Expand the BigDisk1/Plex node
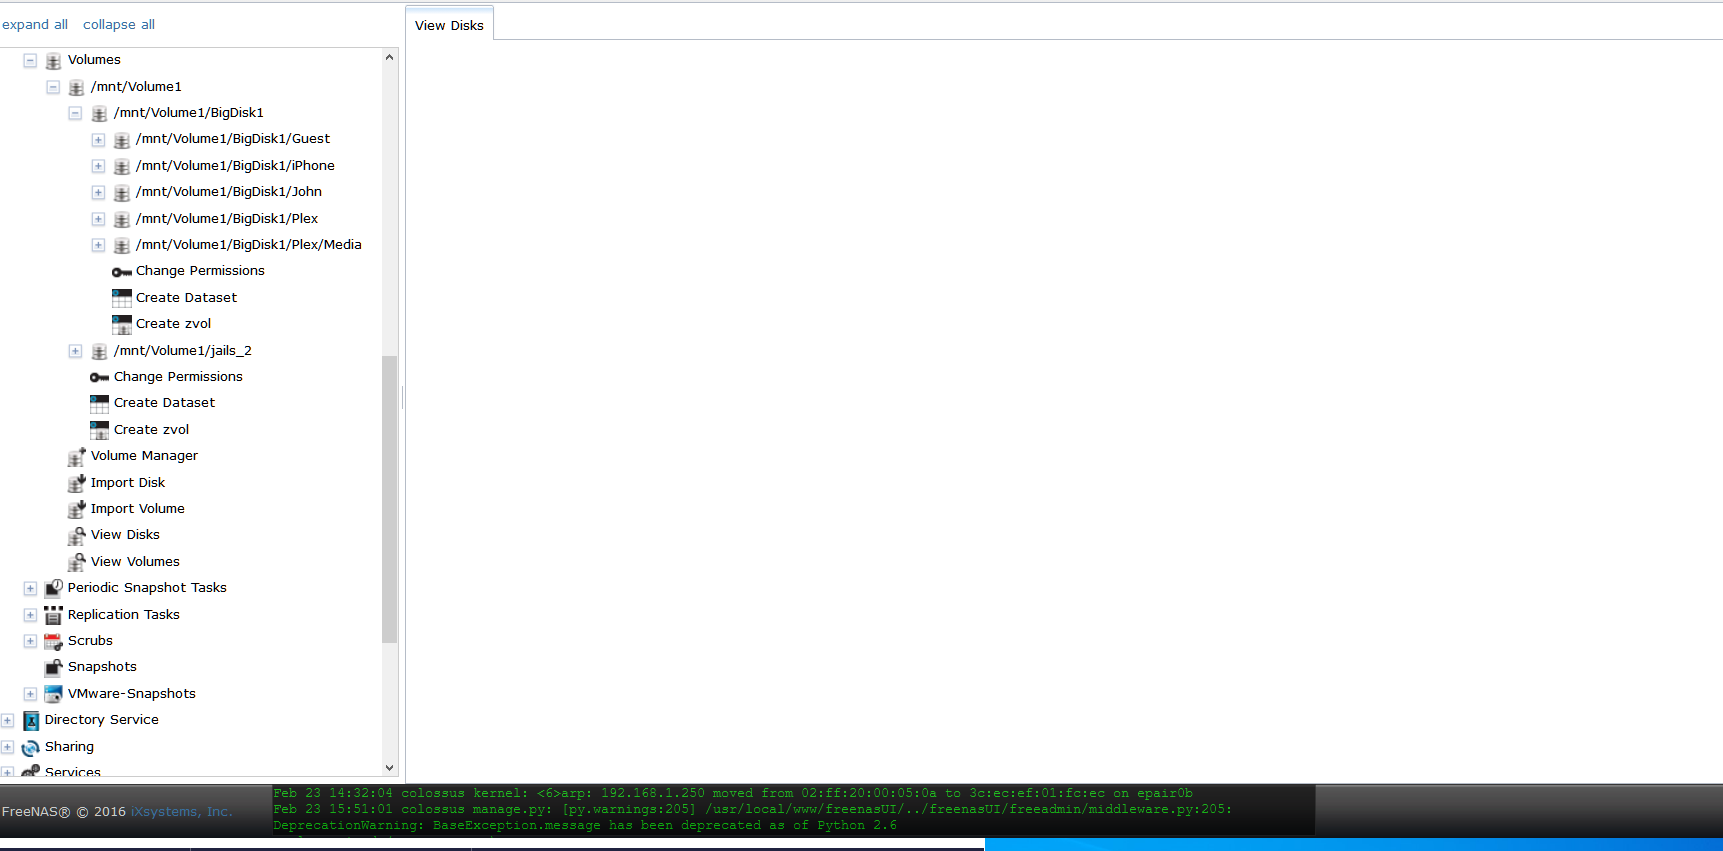Screen dimensions: 1723x851 [98, 219]
